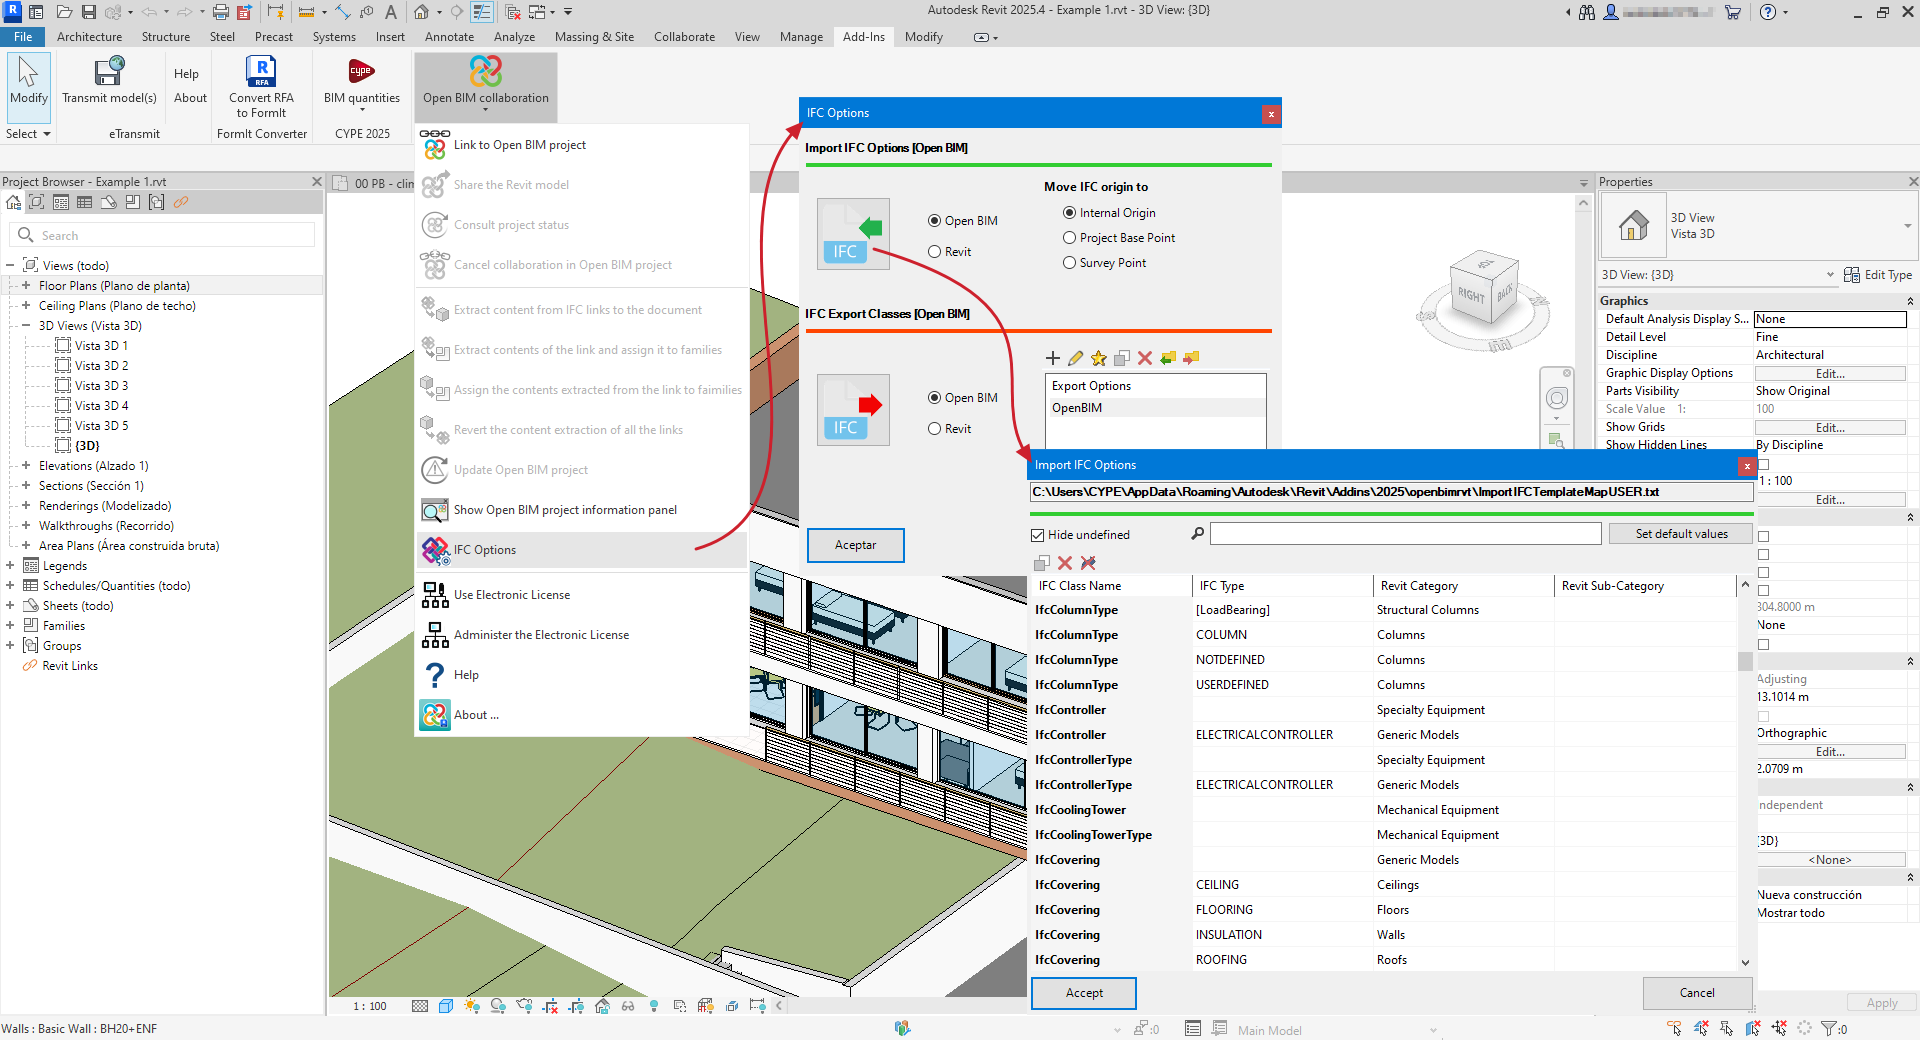Select Revit radio under Import IFC Options
This screenshot has height=1040, width=1920.
point(935,252)
